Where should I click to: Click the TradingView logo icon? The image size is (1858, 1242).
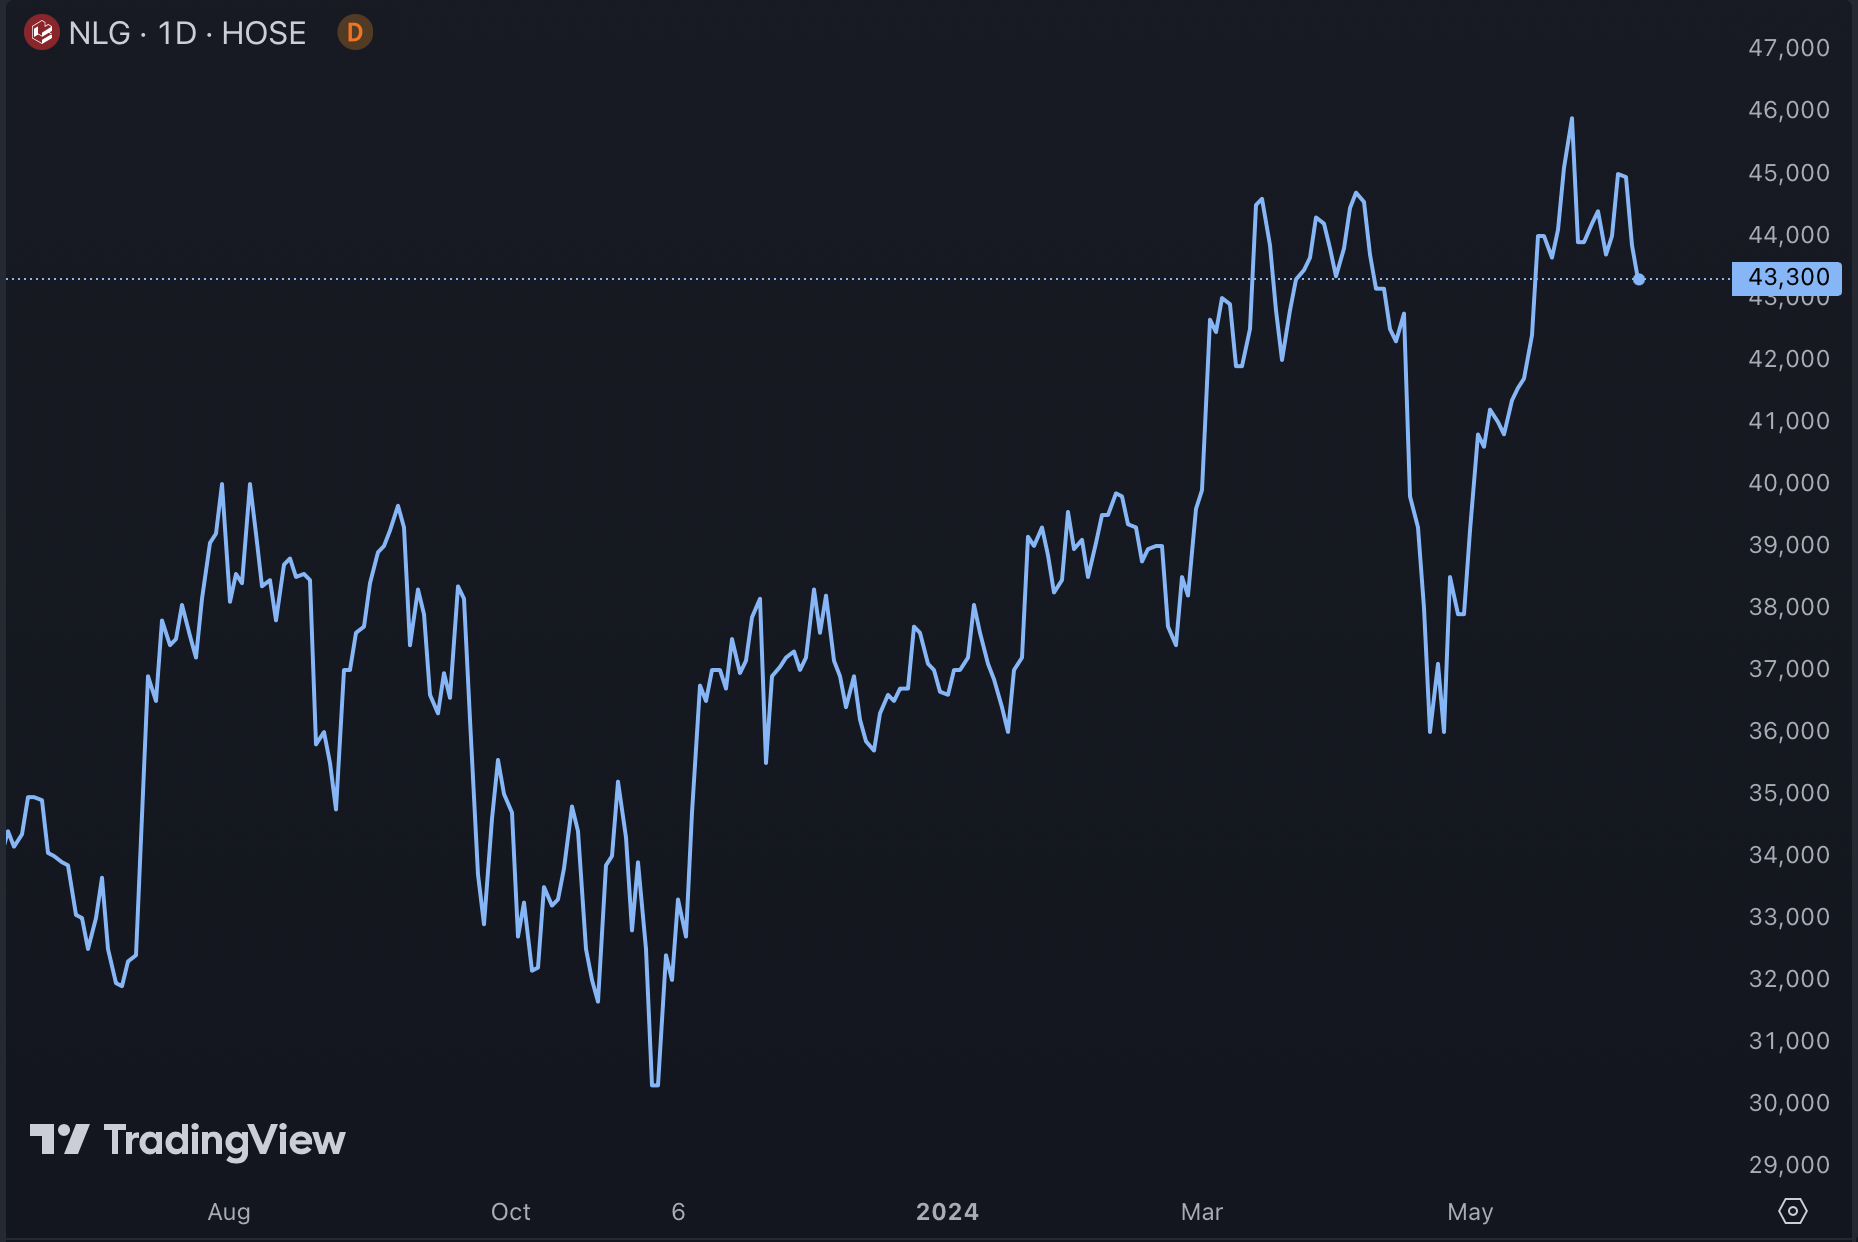(x=62, y=1136)
